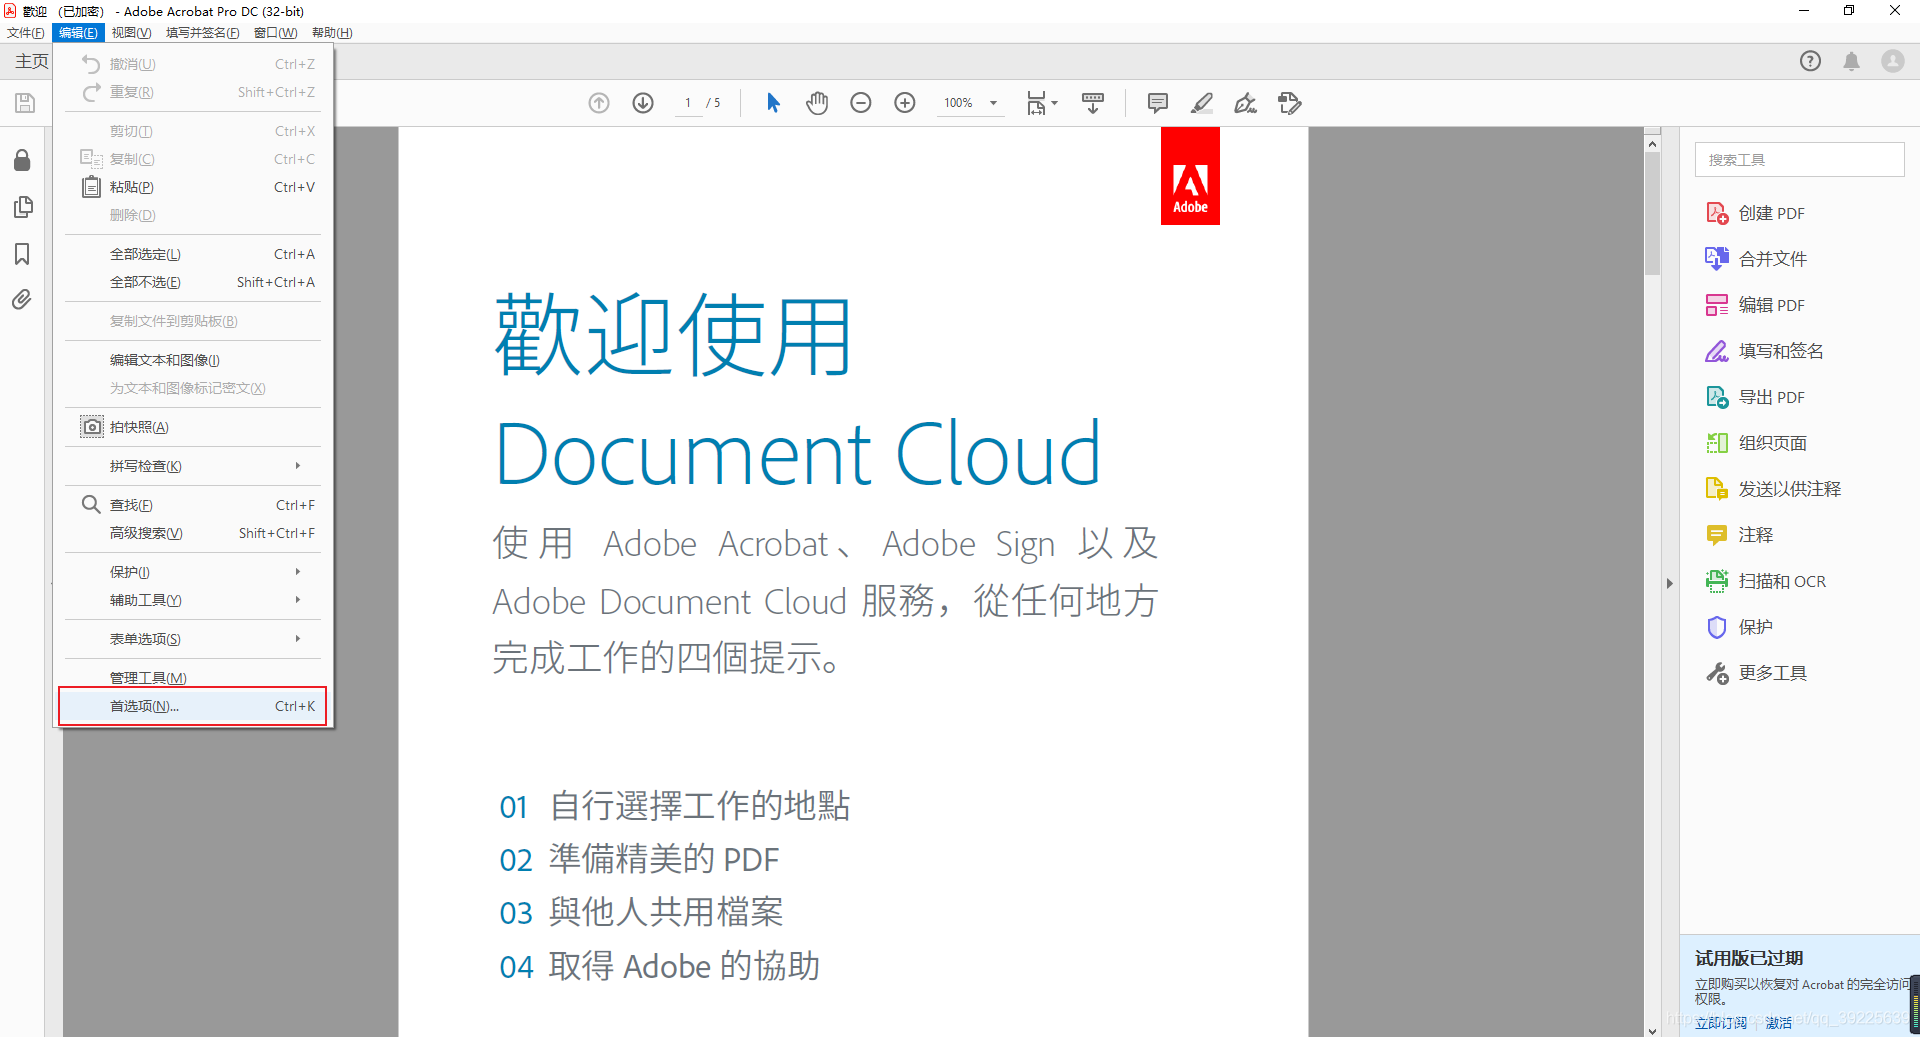Choose 高级搜索 from the Edit menu

[193, 533]
